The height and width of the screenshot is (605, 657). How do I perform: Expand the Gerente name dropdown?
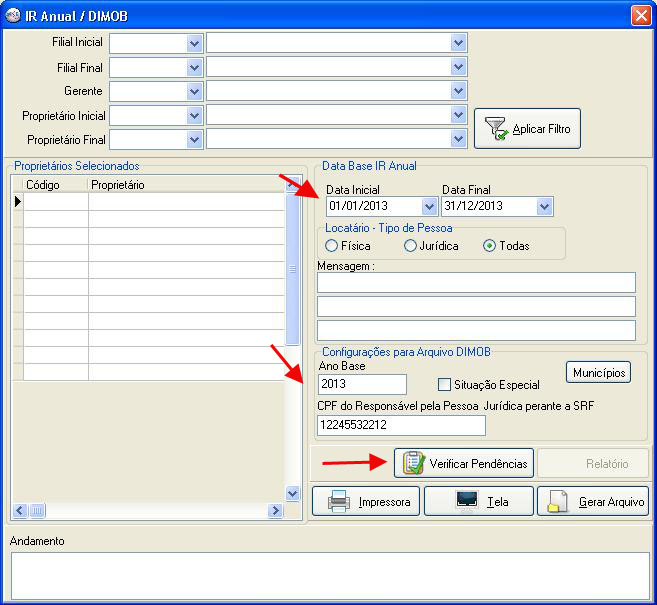pos(458,91)
